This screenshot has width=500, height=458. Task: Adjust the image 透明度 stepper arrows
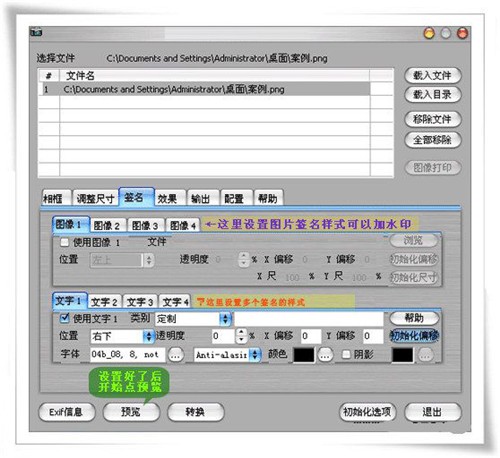[x=244, y=259]
